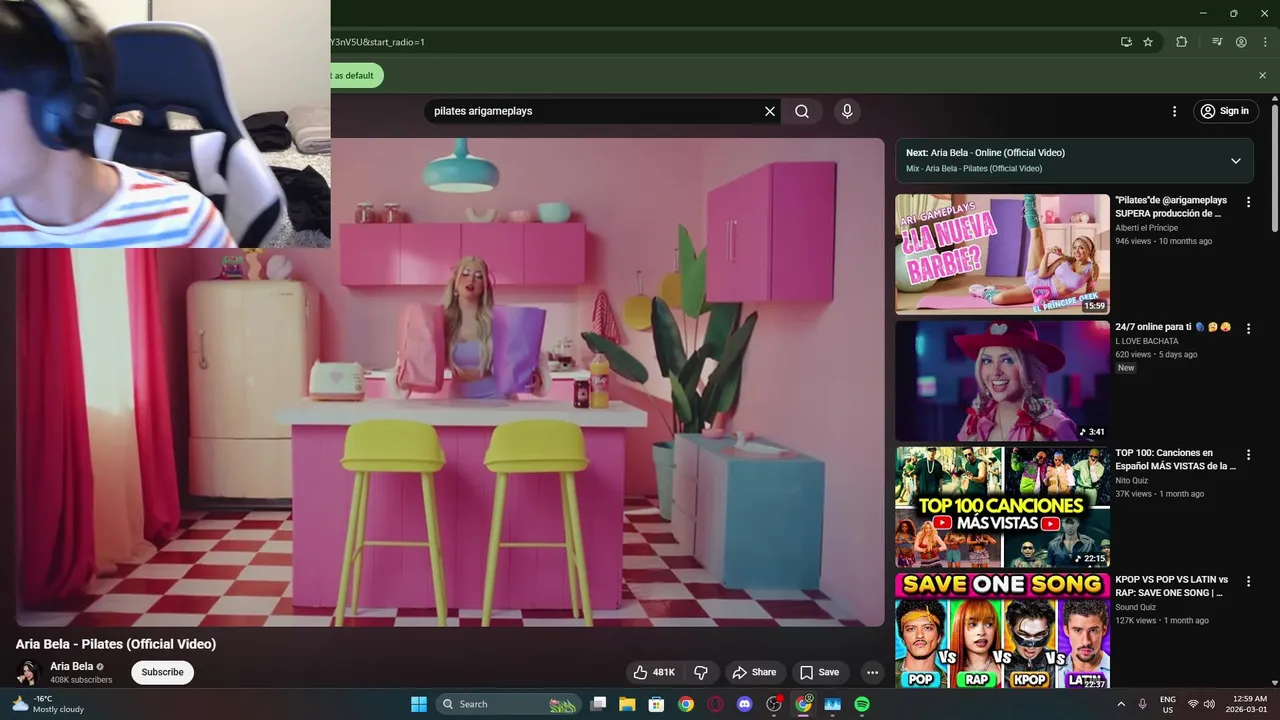Screen dimensions: 1280x720
Task: Dislike the Aria Bela video
Action: pyautogui.click(x=701, y=672)
